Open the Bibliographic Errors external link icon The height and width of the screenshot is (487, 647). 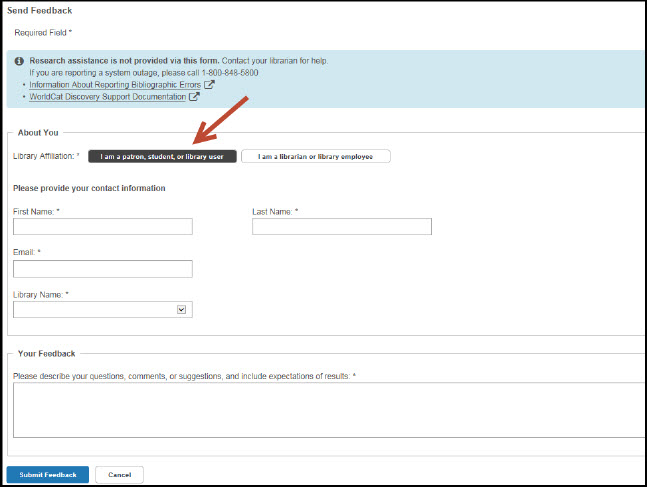(x=210, y=85)
